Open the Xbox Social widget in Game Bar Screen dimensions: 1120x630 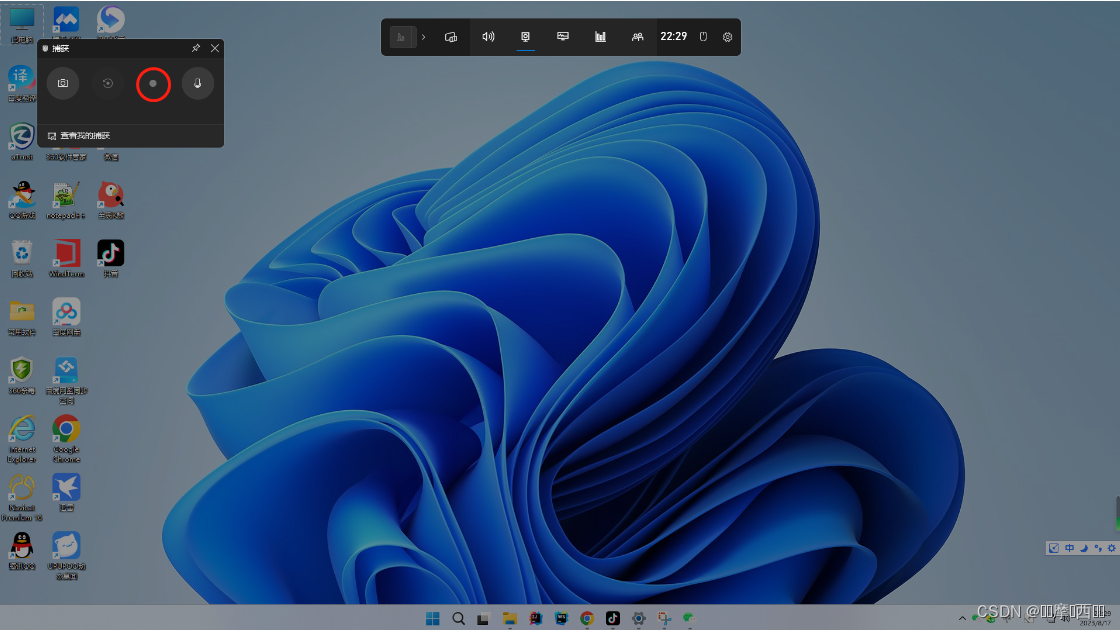point(638,37)
